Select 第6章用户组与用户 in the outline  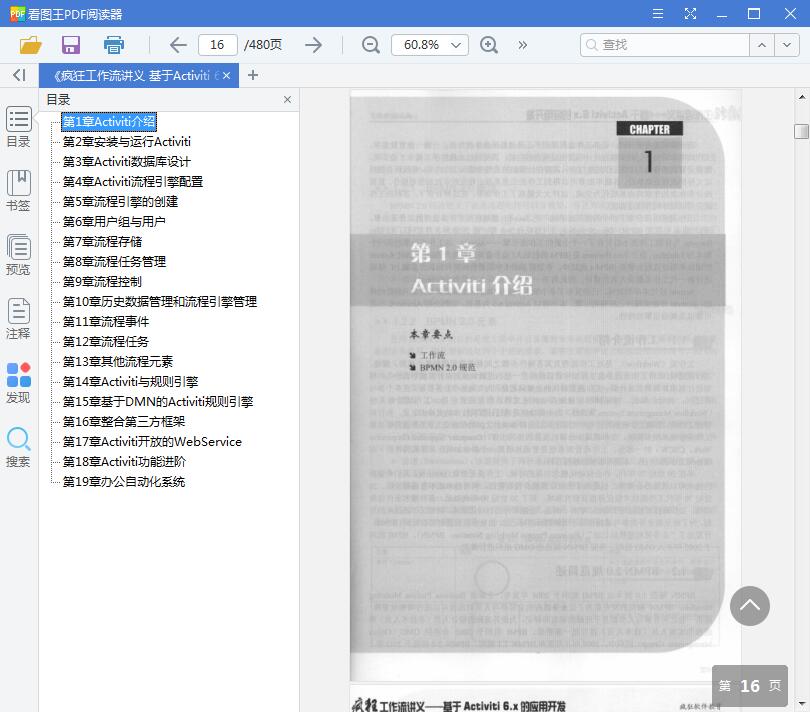tap(114, 222)
